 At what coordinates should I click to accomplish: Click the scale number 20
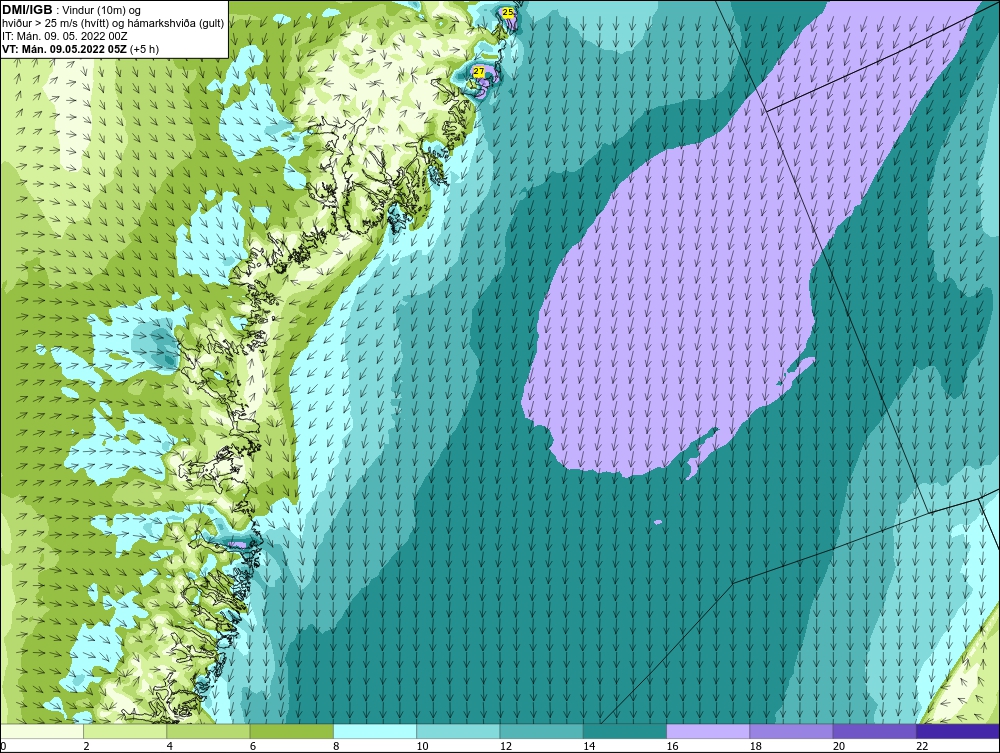pos(839,747)
